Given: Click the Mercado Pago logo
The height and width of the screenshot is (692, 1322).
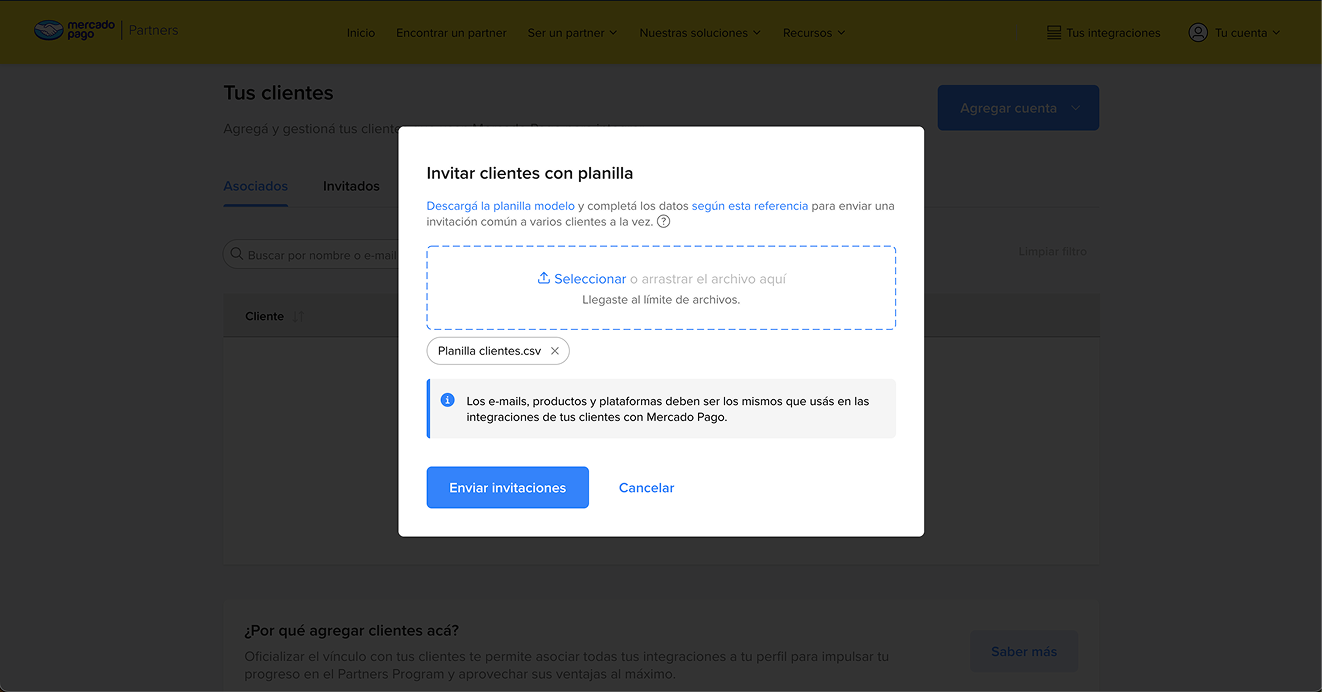Looking at the screenshot, I should pos(75,31).
